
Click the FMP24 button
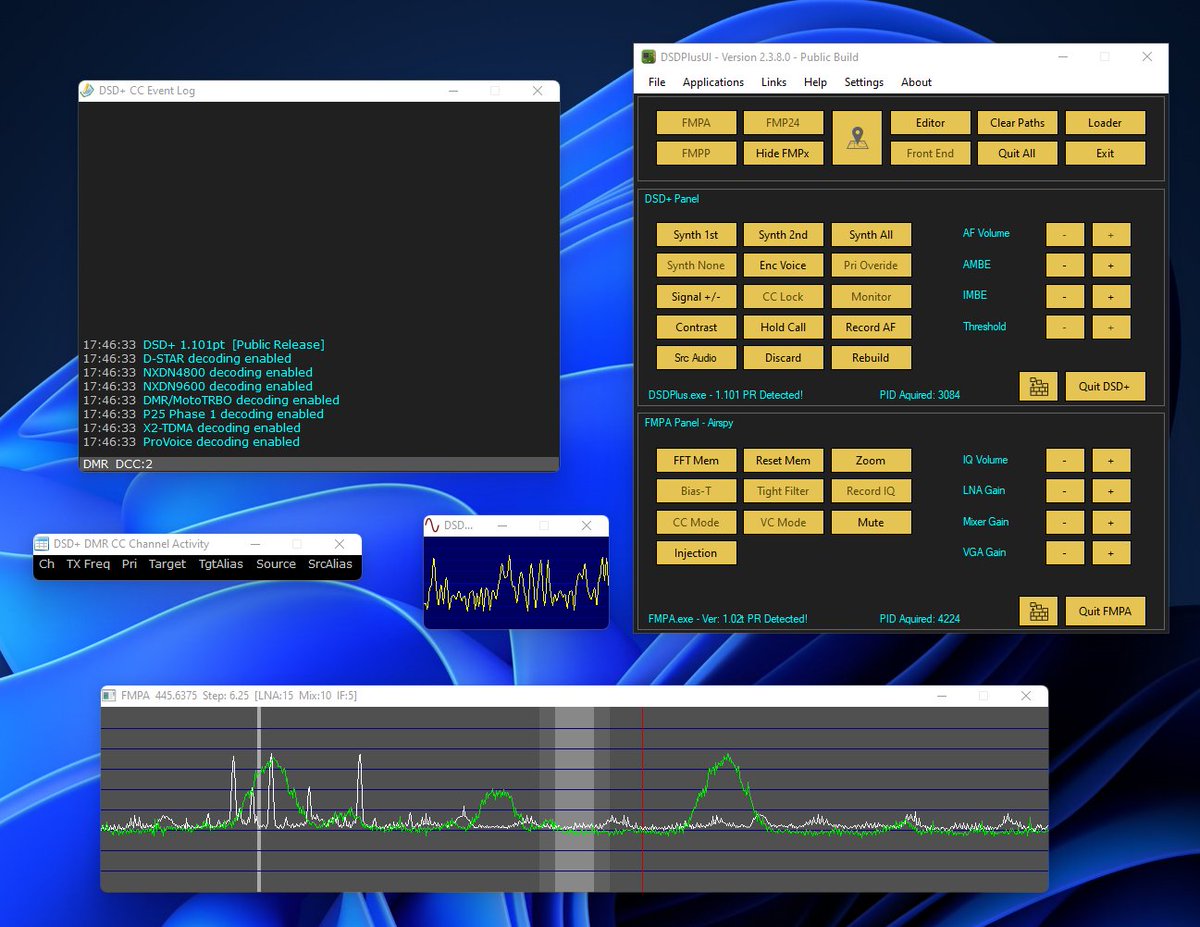783,123
